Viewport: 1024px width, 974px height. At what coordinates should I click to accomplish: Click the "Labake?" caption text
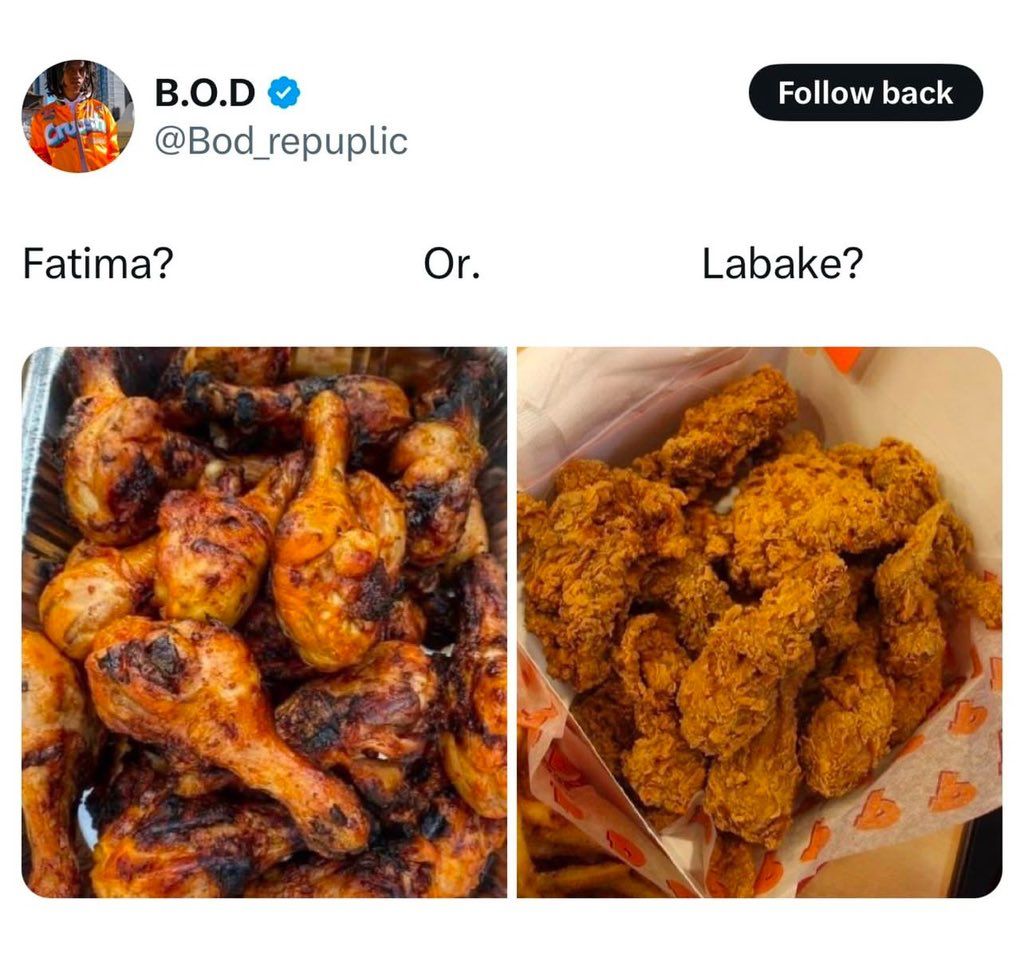click(782, 264)
